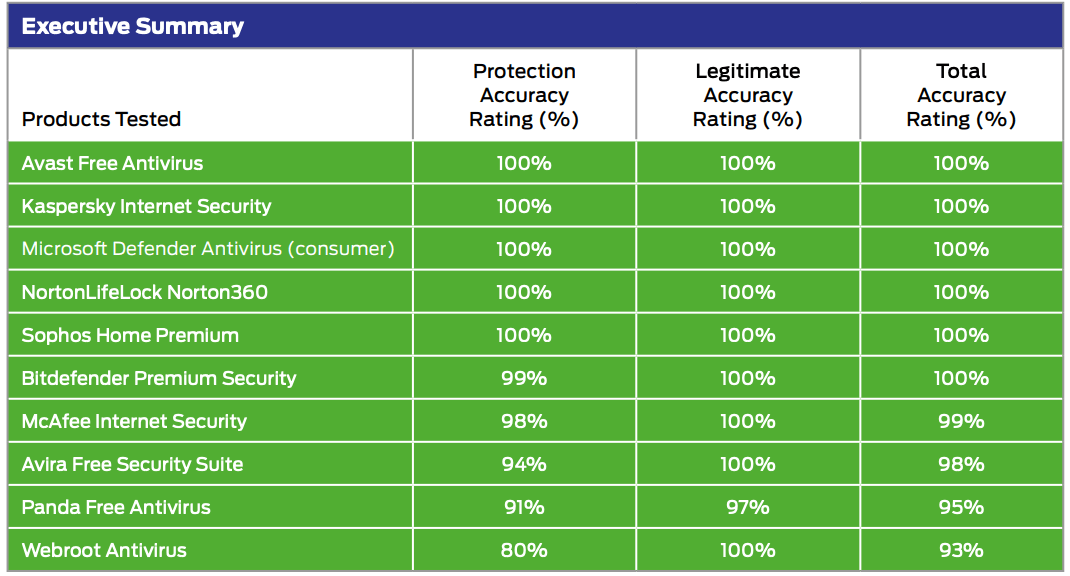Screen dimensions: 1070x576
Task: Select the Kaspersky Internet Security row label
Action: tap(146, 206)
